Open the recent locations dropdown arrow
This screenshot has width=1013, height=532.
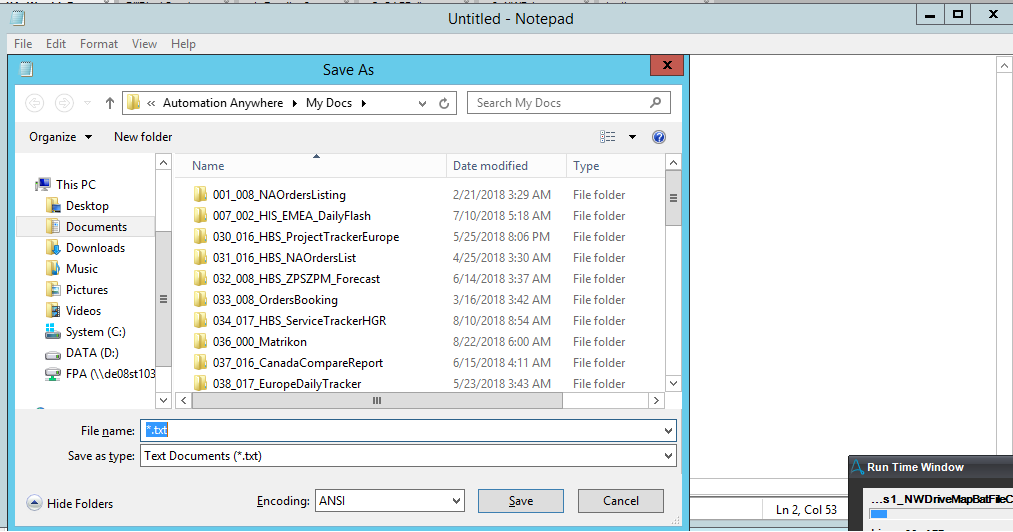point(88,103)
